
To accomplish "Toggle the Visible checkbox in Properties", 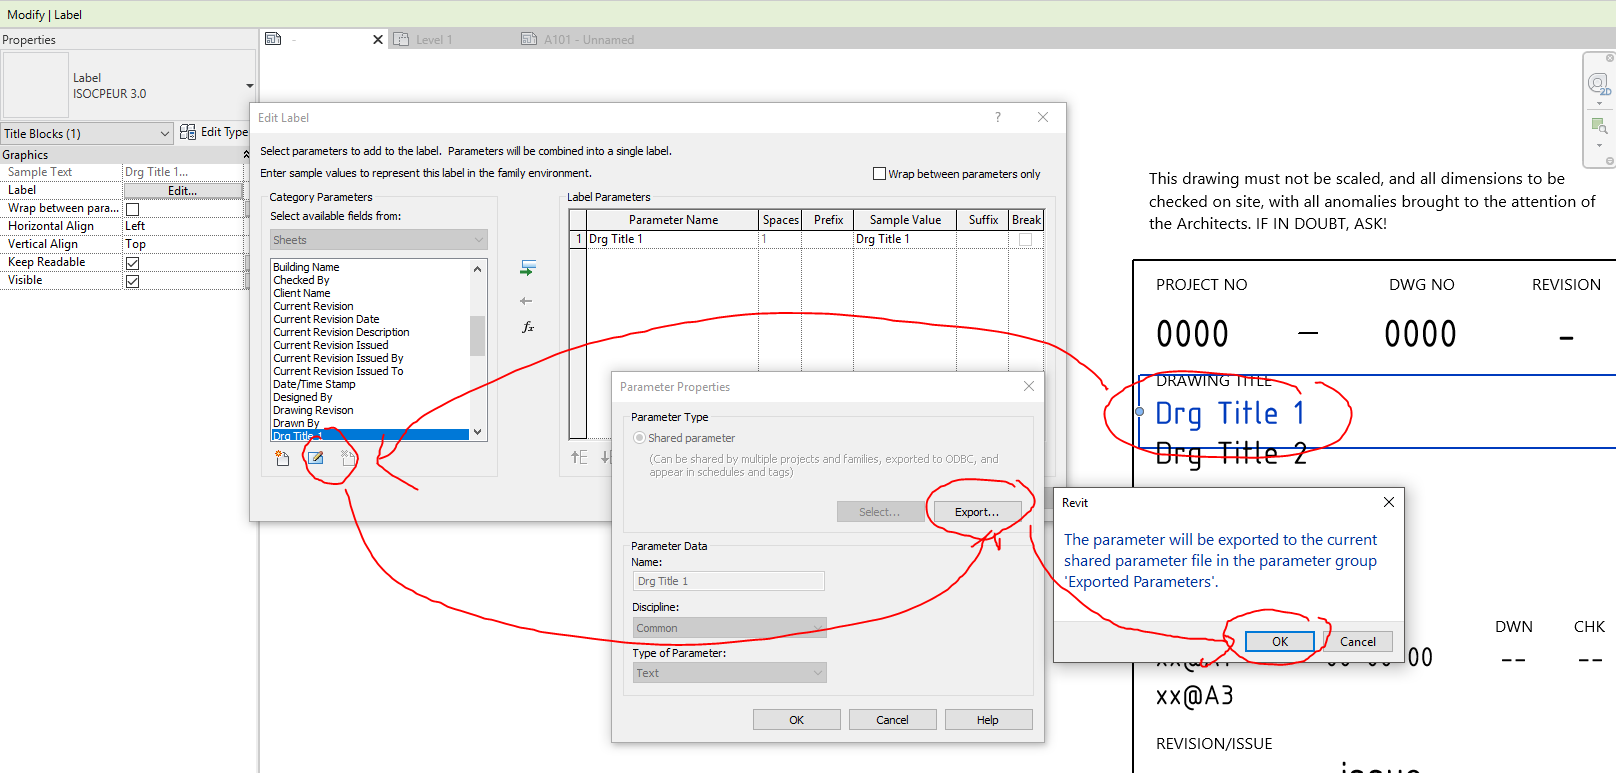I will pyautogui.click(x=133, y=281).
